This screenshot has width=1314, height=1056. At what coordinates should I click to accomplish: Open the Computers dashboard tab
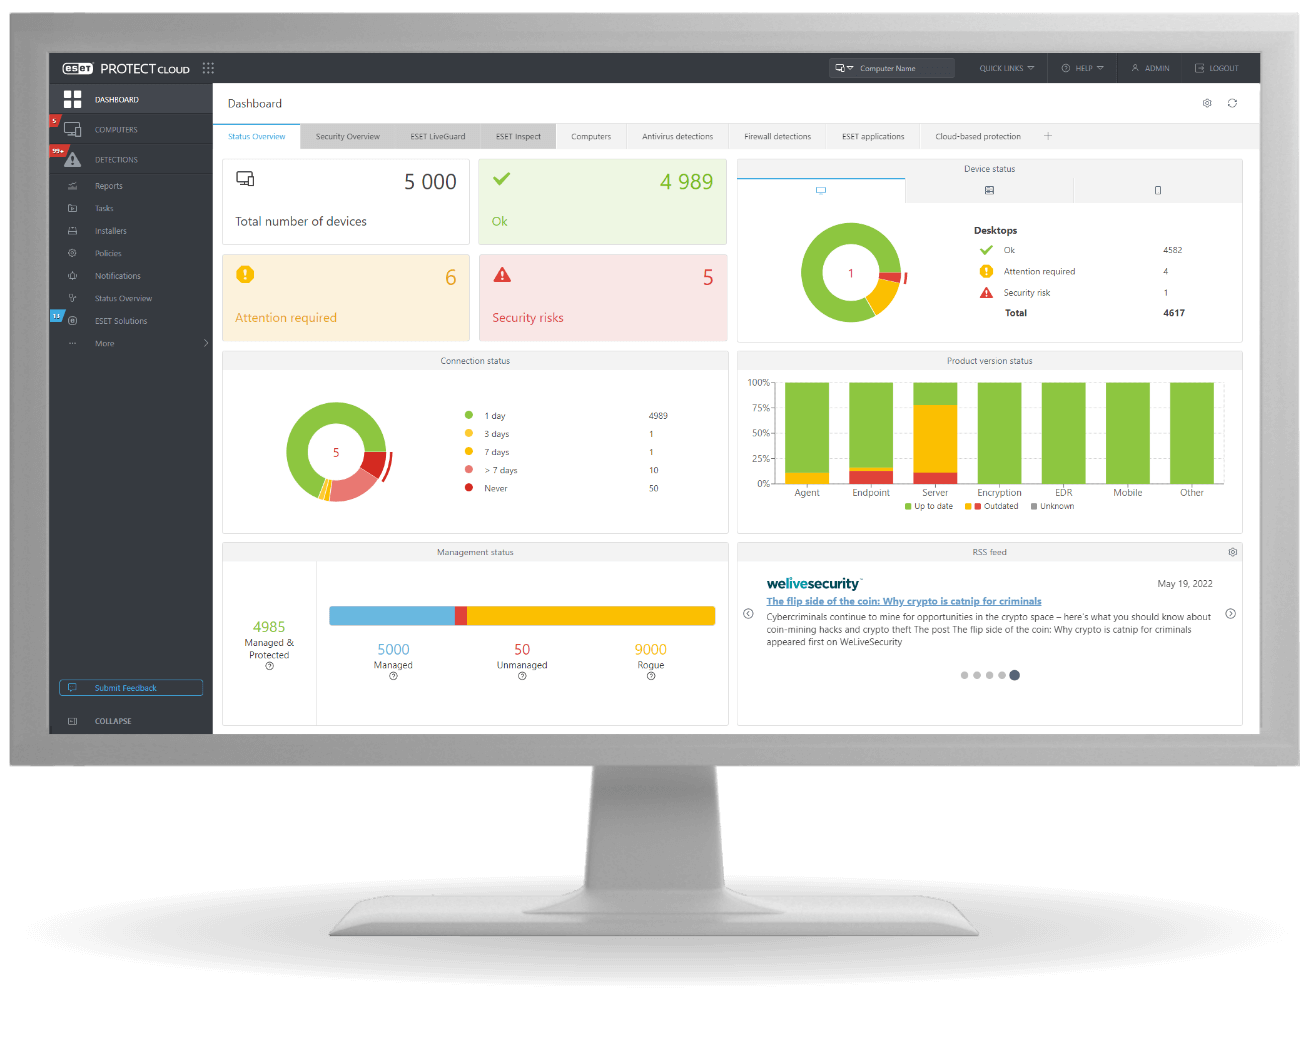click(591, 136)
